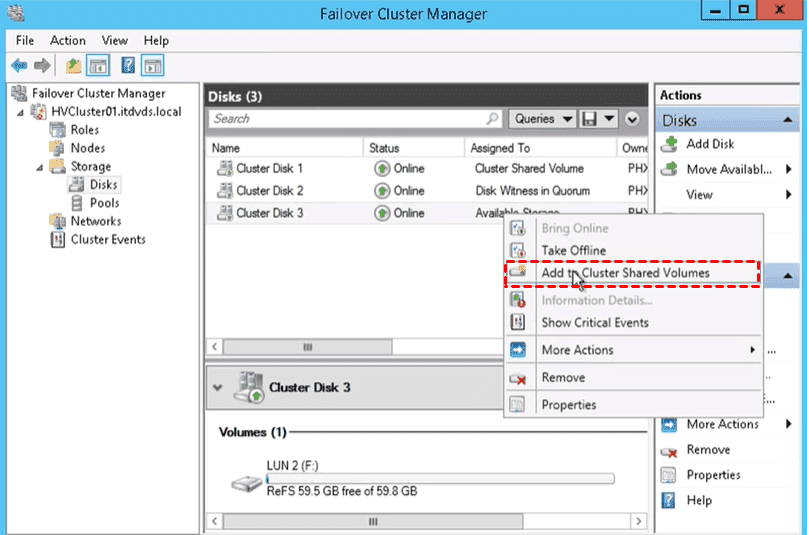Click Help in Actions pane

coord(699,500)
